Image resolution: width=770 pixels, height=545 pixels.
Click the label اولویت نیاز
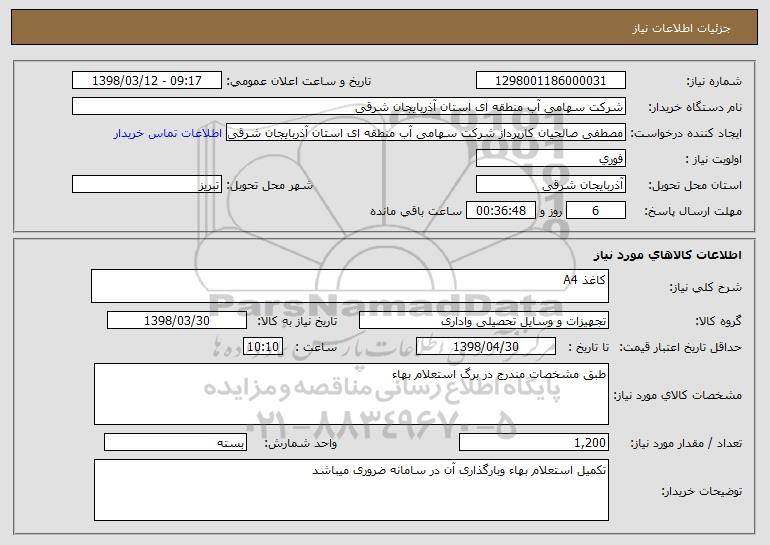click(714, 160)
